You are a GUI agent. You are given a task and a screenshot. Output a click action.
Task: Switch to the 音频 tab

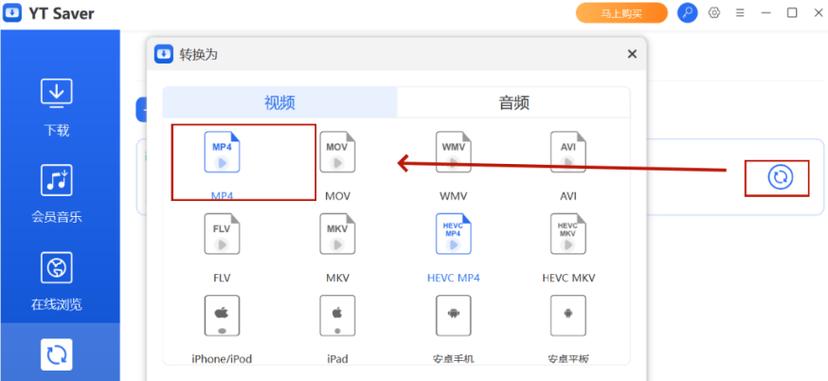coord(513,102)
